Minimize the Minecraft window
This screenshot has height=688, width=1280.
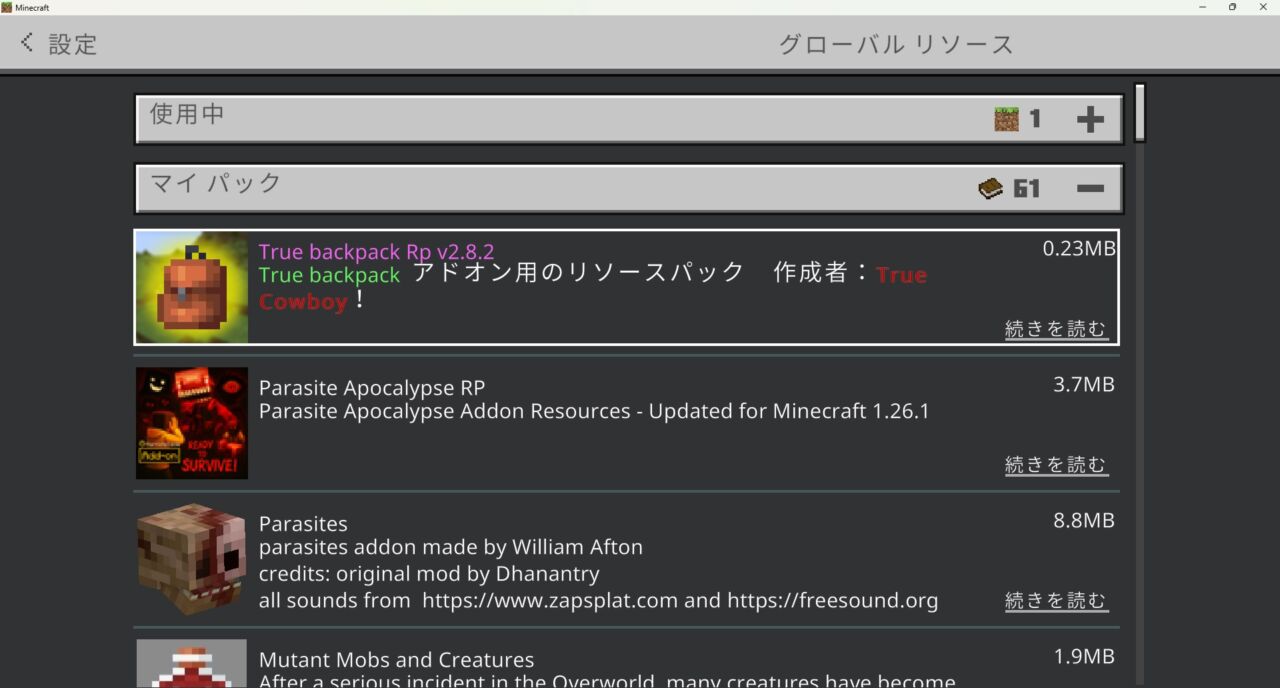(1201, 7)
